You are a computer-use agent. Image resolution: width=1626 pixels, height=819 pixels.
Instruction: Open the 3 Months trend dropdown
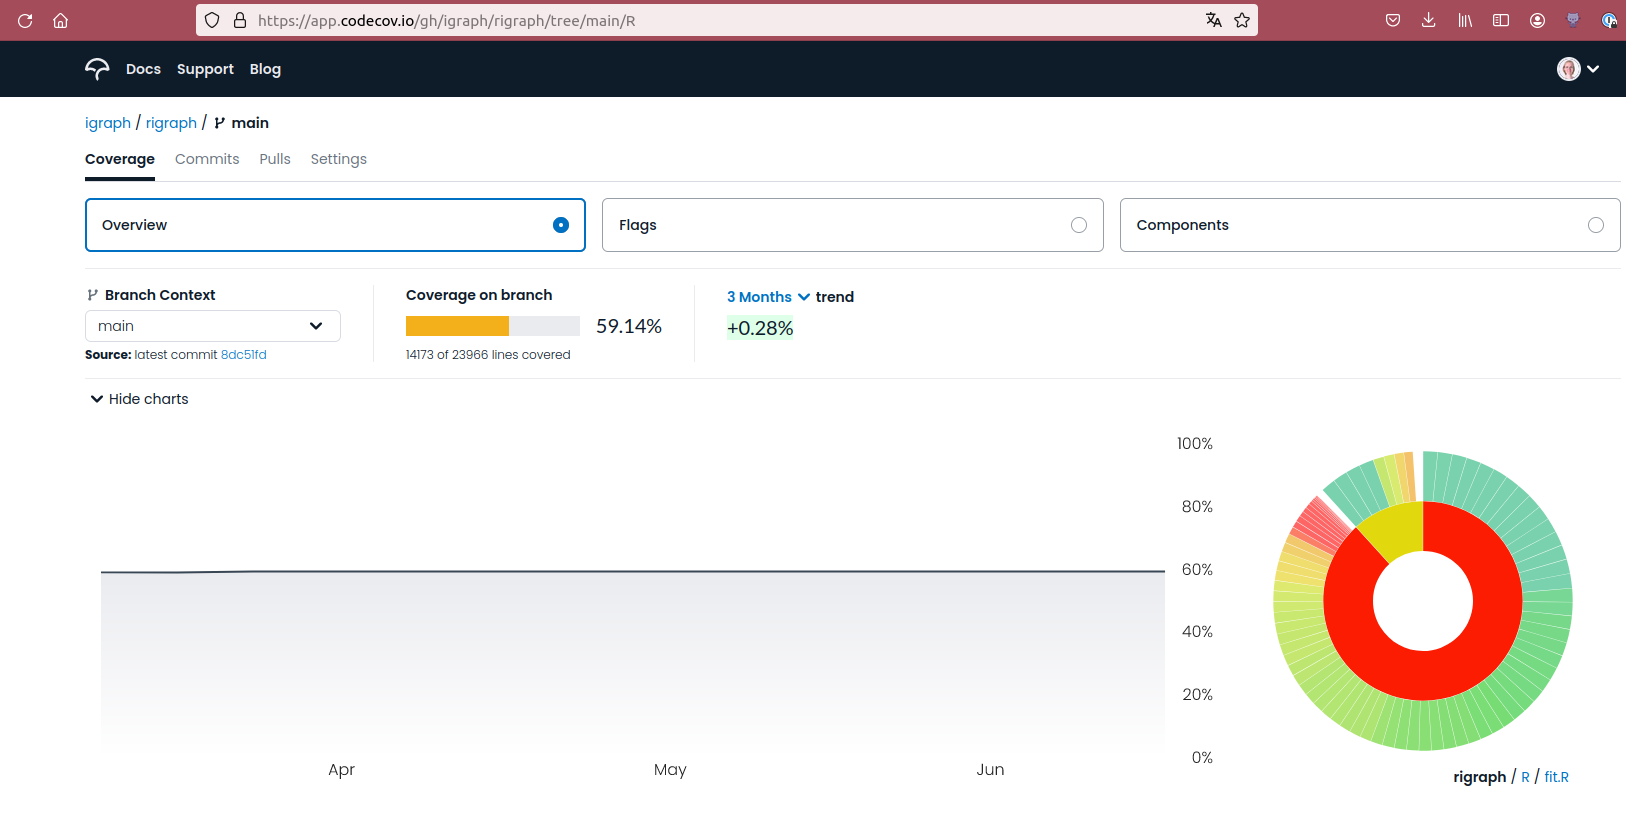tap(768, 297)
